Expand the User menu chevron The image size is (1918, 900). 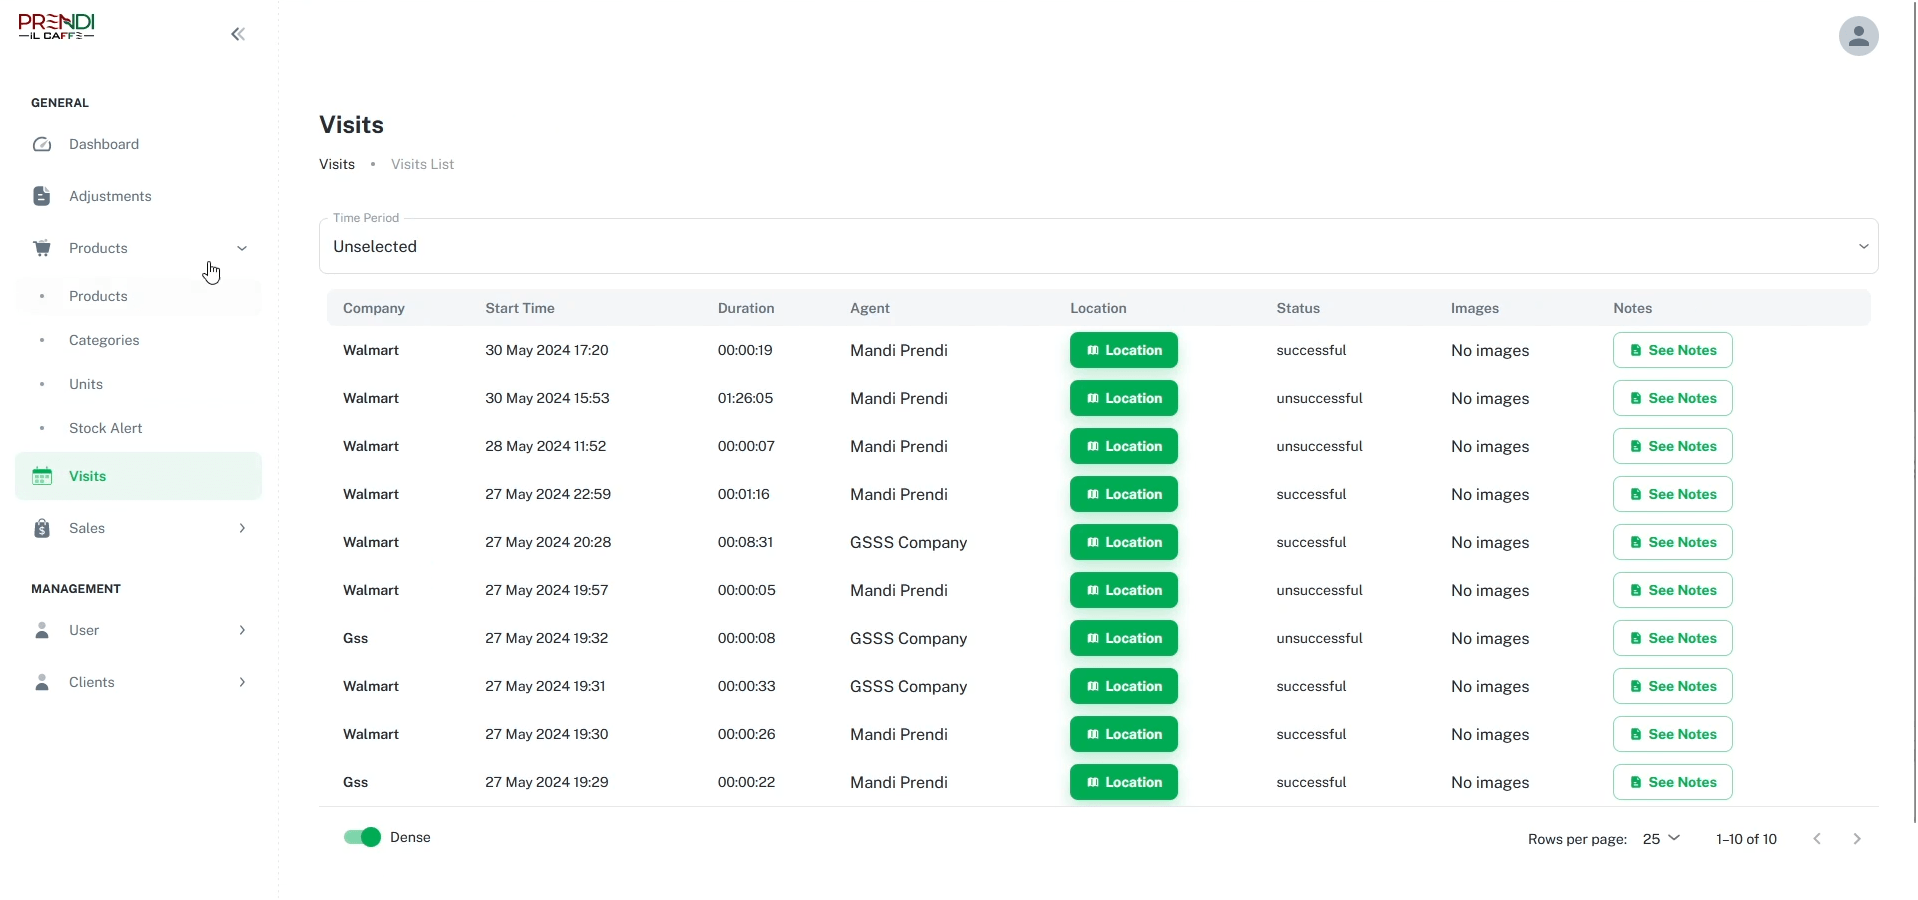242,630
